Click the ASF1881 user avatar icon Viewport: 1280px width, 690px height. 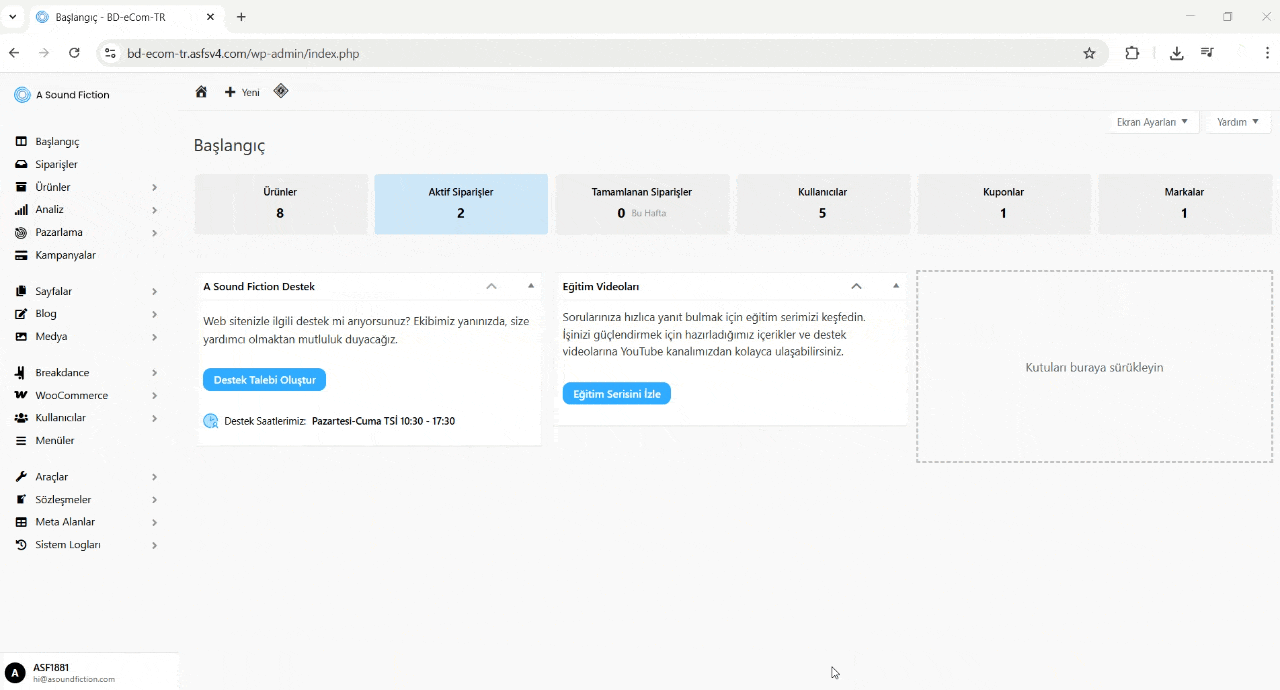tap(15, 673)
